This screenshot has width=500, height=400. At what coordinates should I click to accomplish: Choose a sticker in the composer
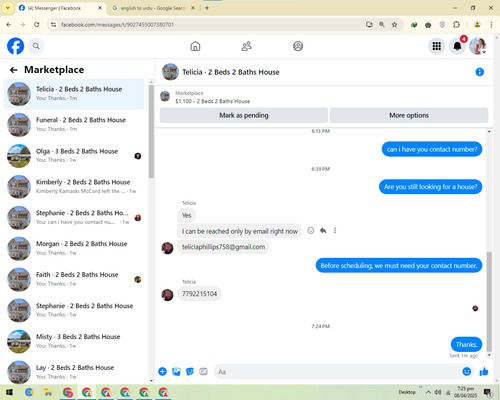(190, 371)
